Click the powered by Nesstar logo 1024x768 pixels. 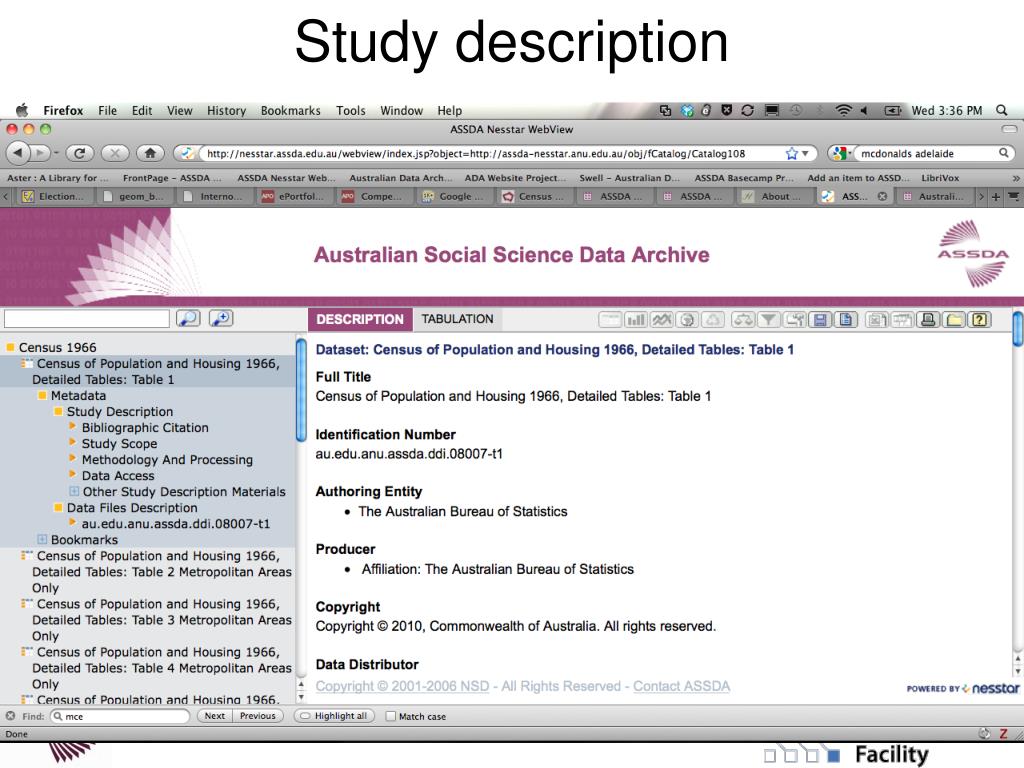point(963,688)
